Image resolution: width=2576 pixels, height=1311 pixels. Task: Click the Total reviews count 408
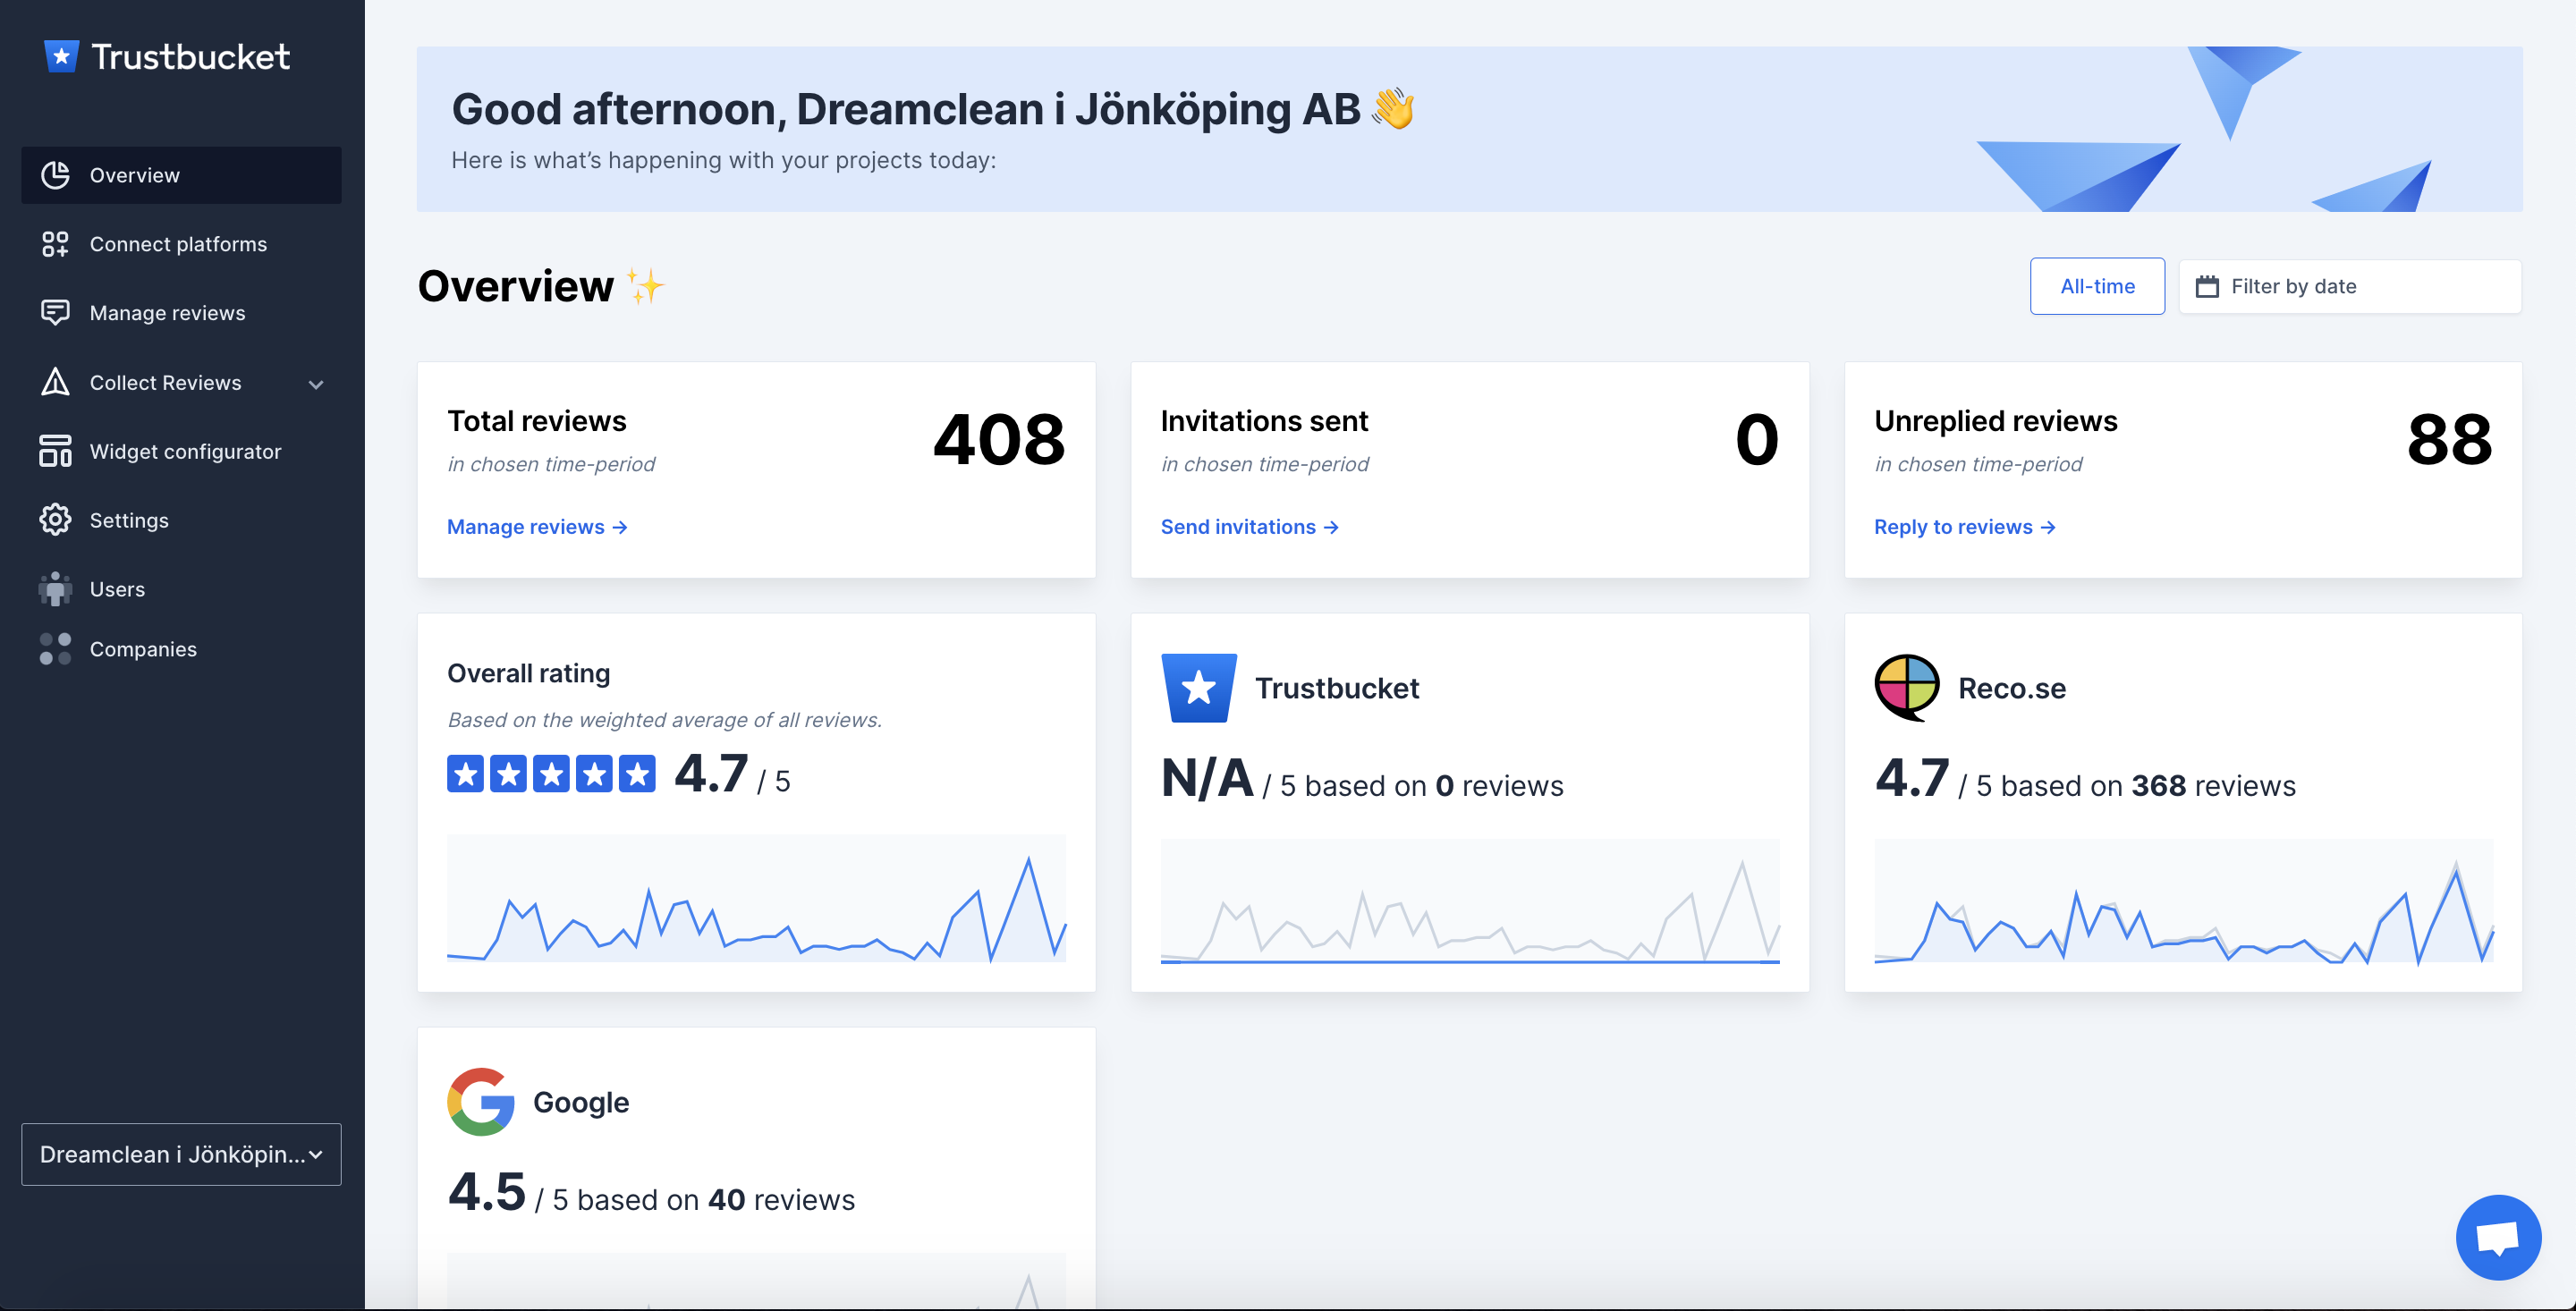pyautogui.click(x=998, y=439)
